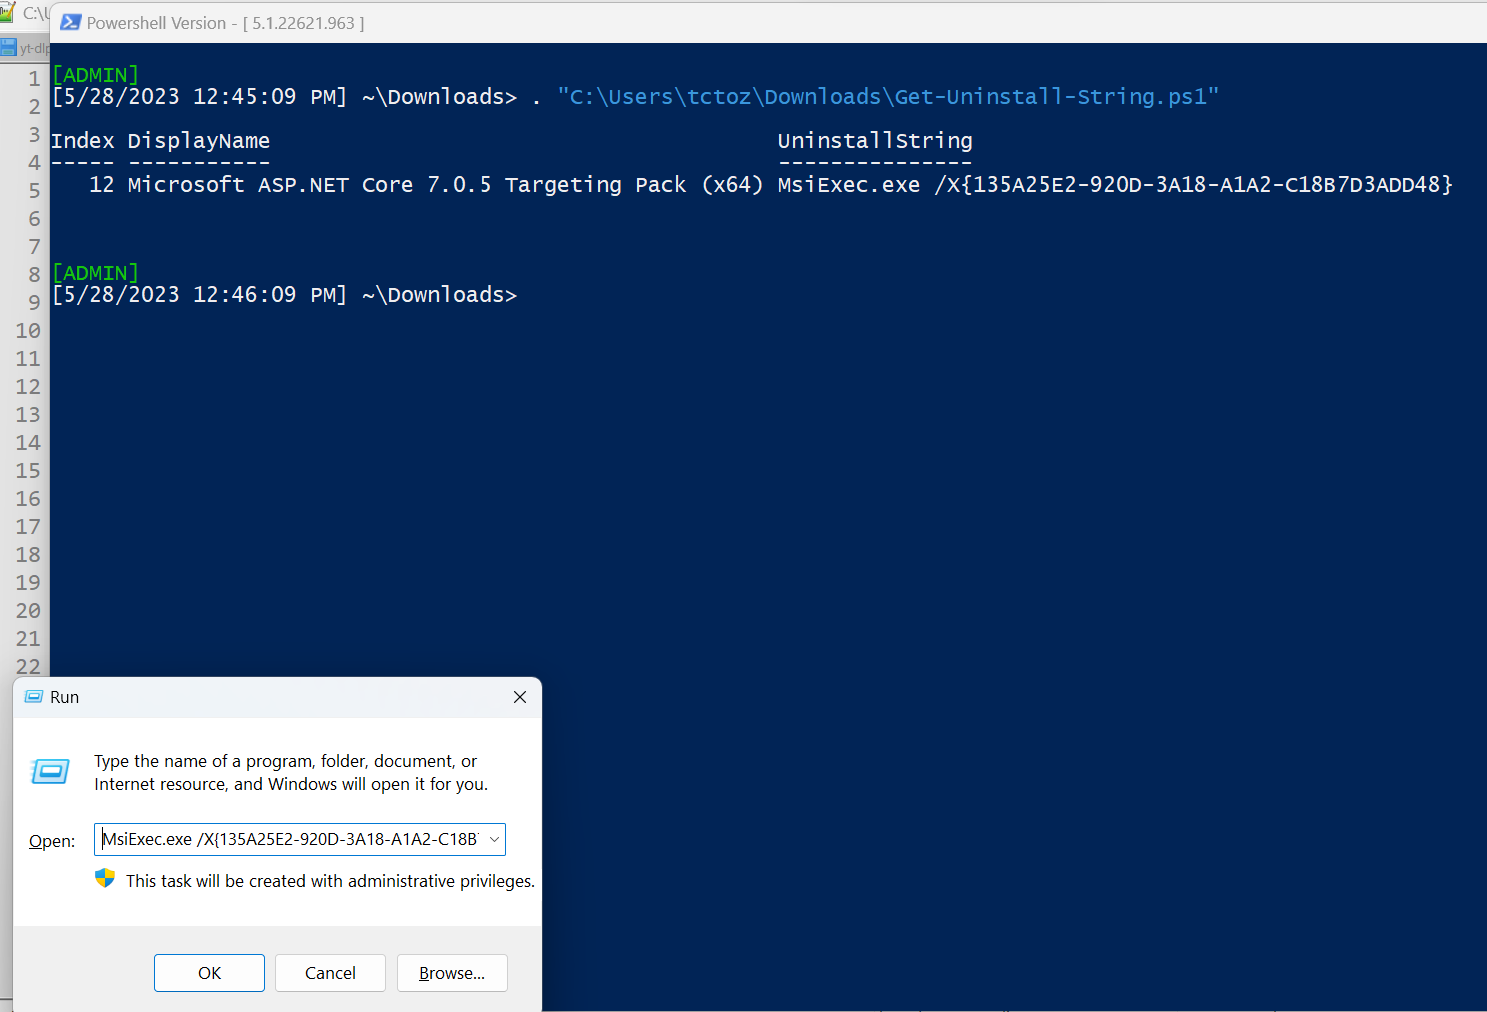Click line number 15 in the editor gutter

(28, 471)
